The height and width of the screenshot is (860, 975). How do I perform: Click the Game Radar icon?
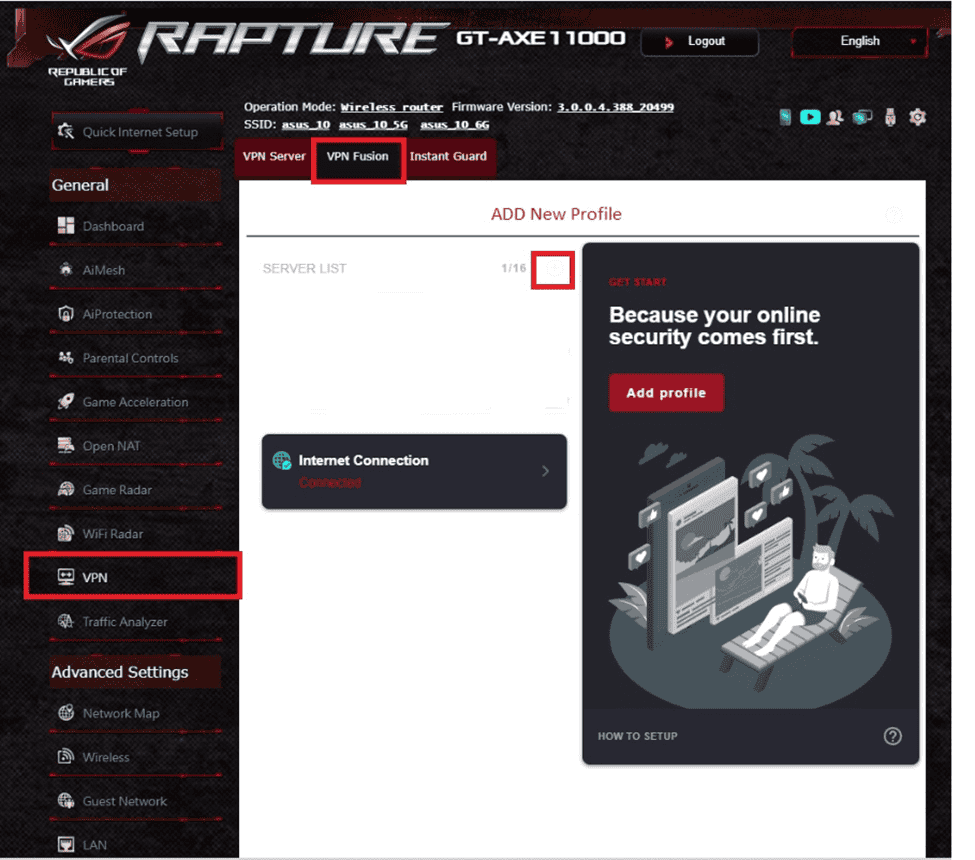point(65,489)
